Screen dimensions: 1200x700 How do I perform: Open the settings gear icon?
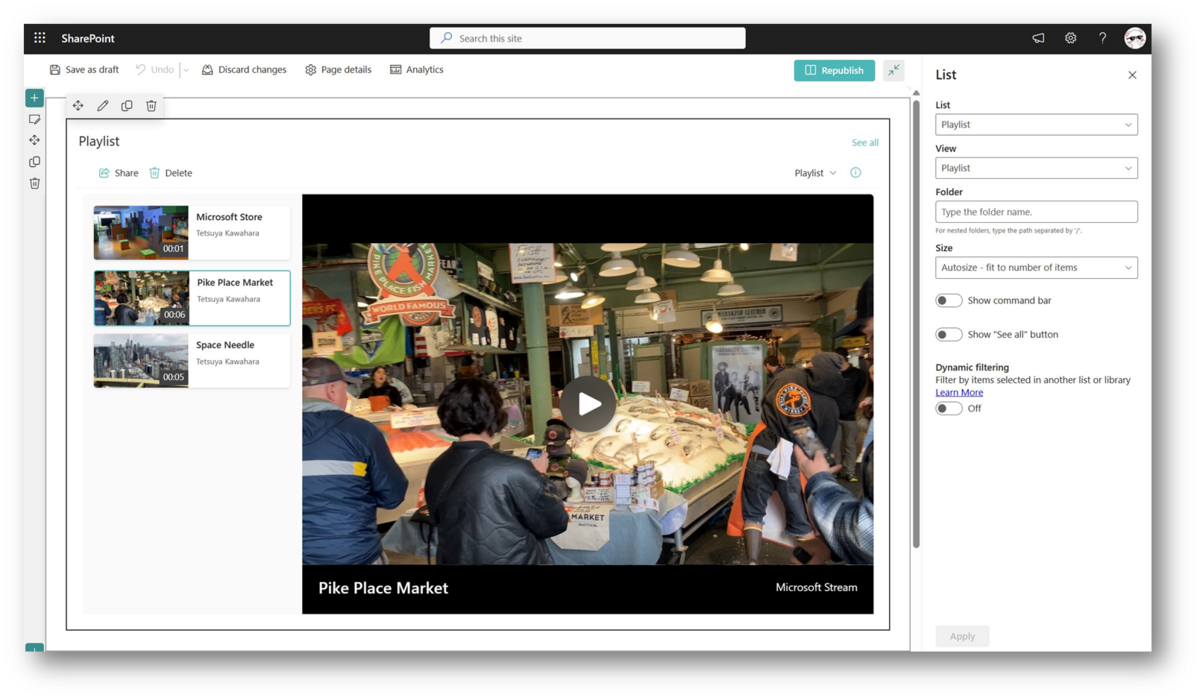[x=1070, y=38]
